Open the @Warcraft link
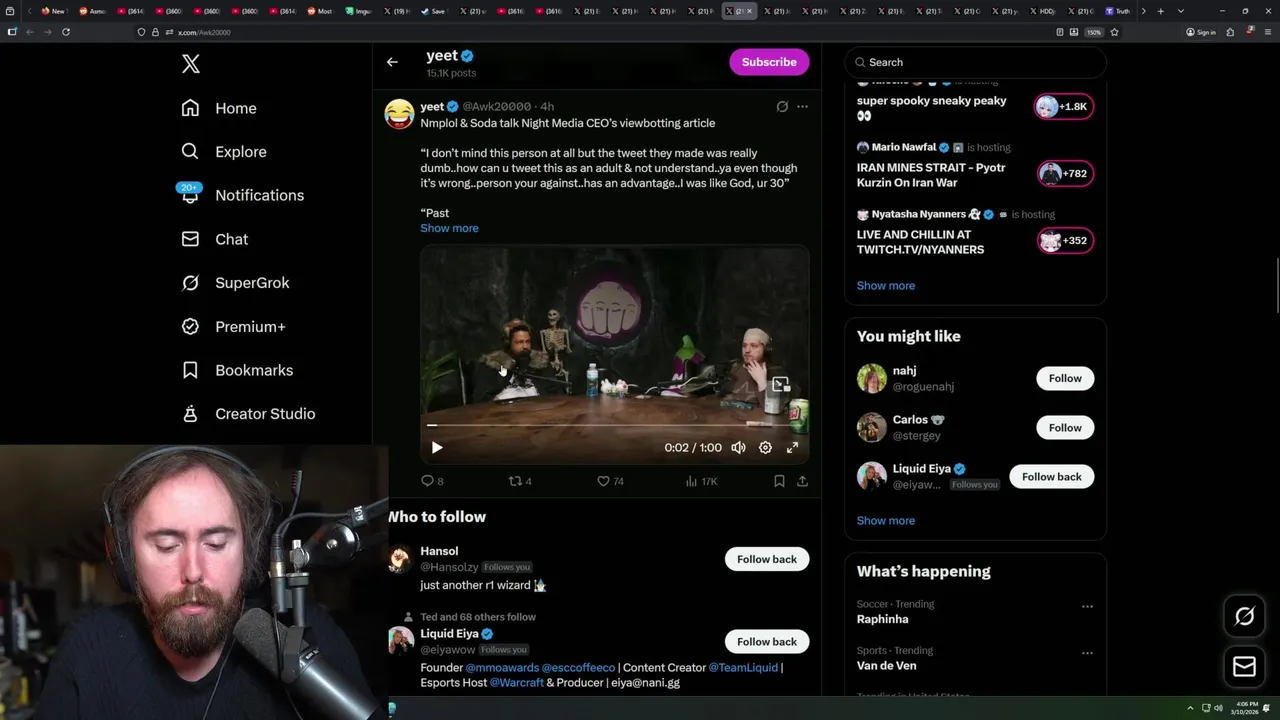The height and width of the screenshot is (720, 1280). pyautogui.click(x=516, y=683)
